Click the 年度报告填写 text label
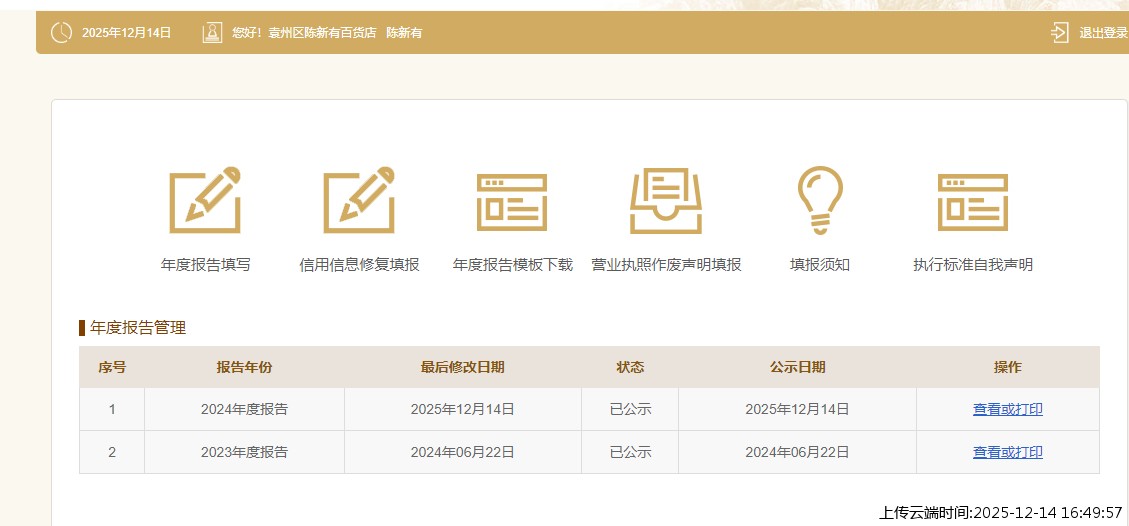Viewport: 1129px width, 526px height. coord(205,265)
